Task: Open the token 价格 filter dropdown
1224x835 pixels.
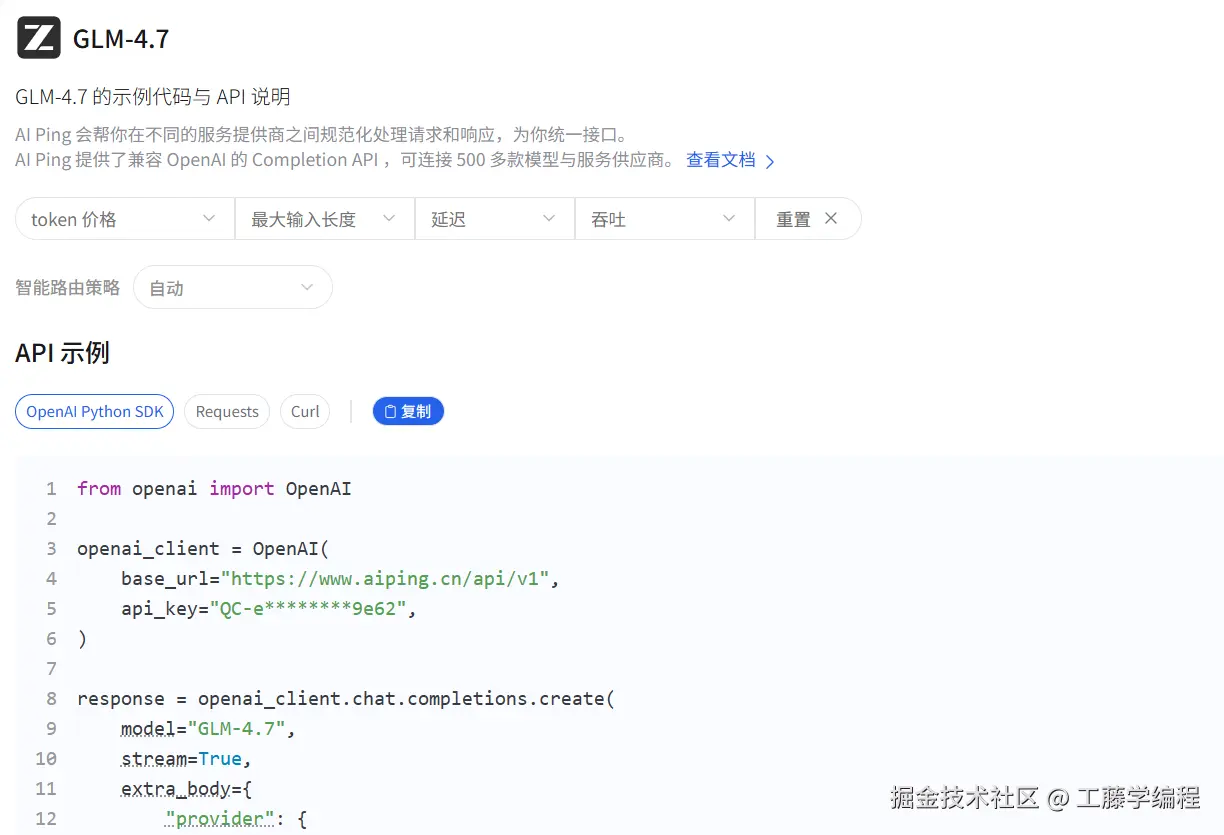Action: [x=123, y=218]
